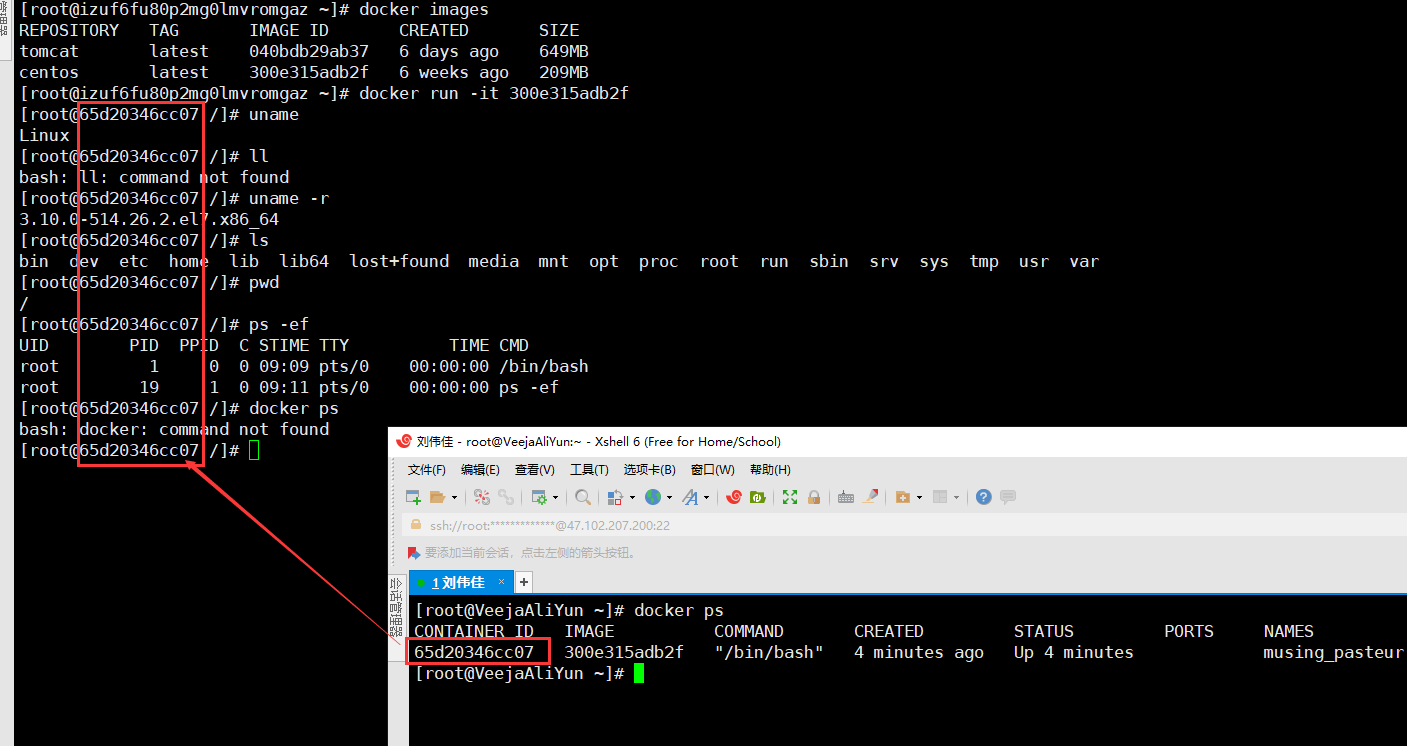Close the '1 刘伟佳' tab with its X
Screen dimensions: 1407x746
click(500, 582)
